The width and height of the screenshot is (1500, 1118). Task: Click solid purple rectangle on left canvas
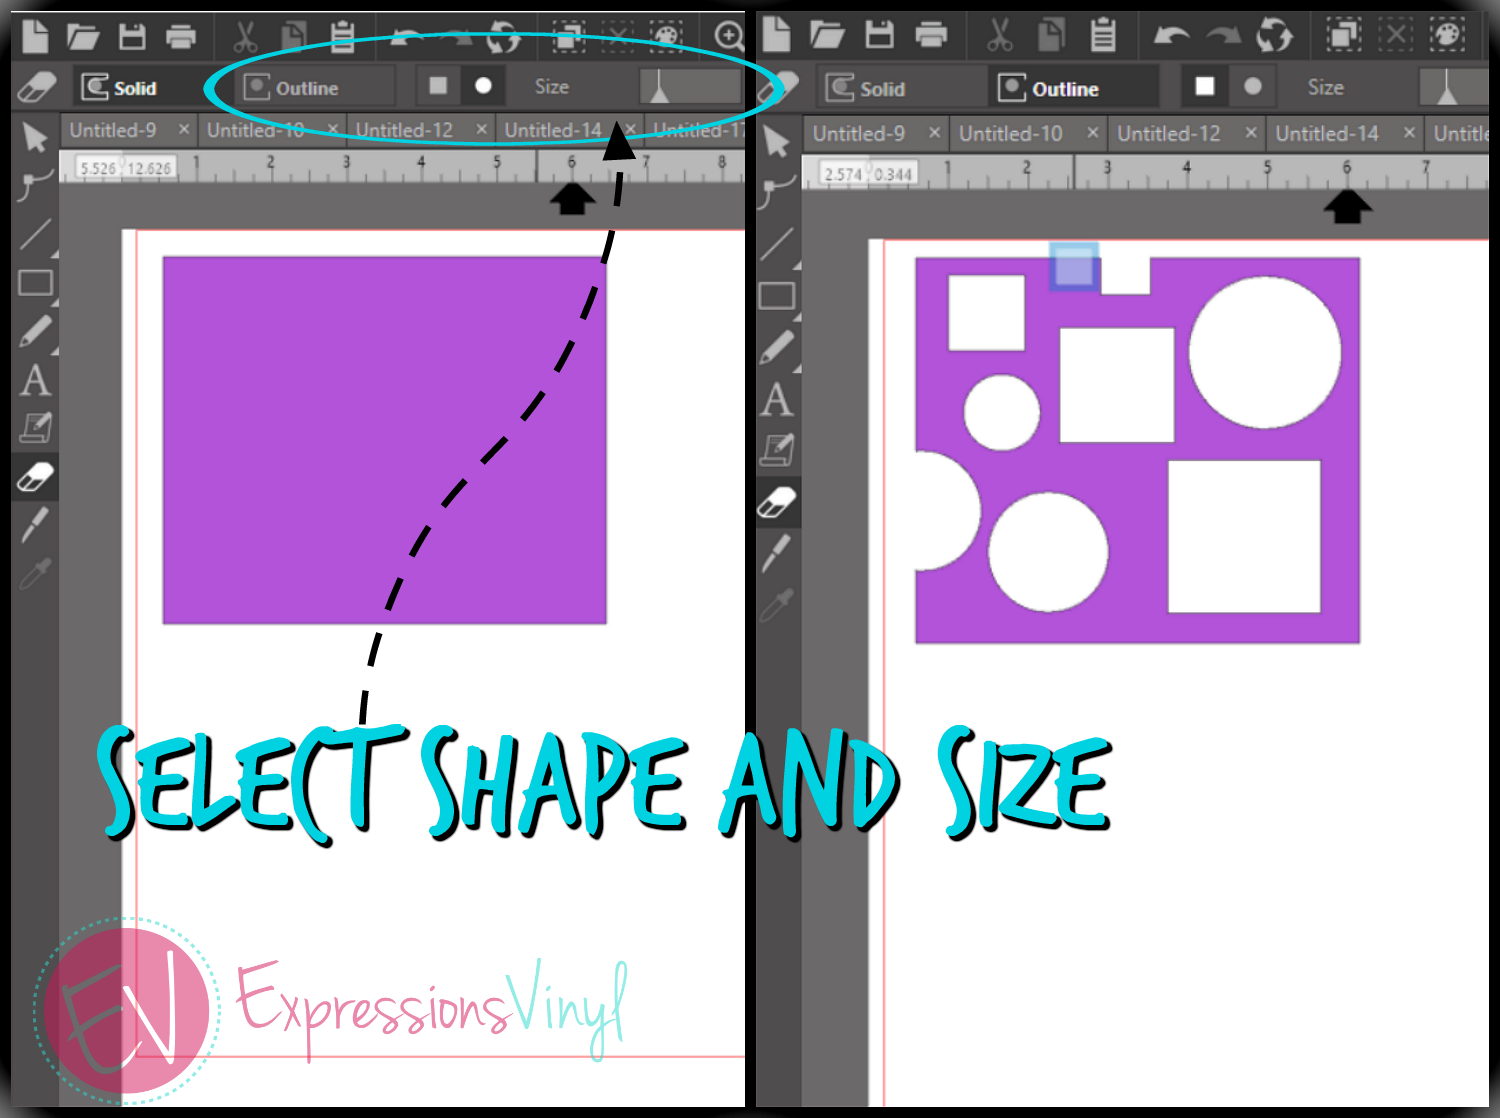[x=385, y=440]
